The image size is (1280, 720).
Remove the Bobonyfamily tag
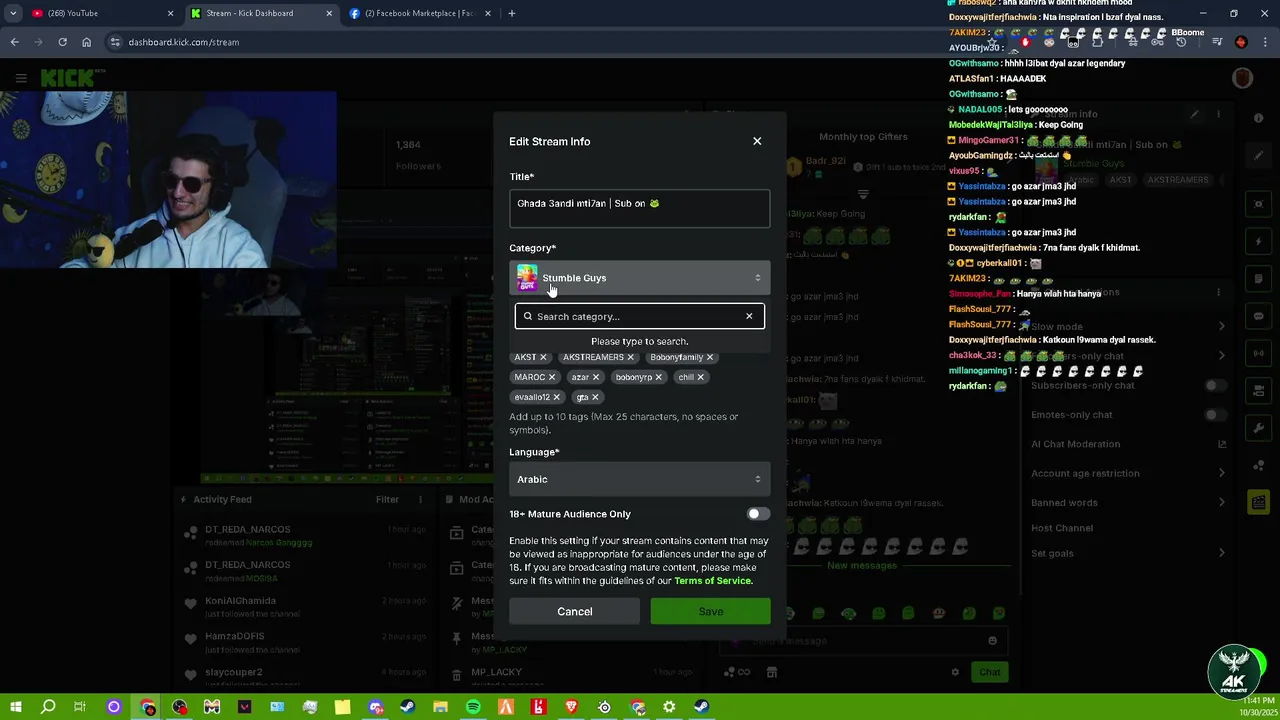(x=710, y=357)
